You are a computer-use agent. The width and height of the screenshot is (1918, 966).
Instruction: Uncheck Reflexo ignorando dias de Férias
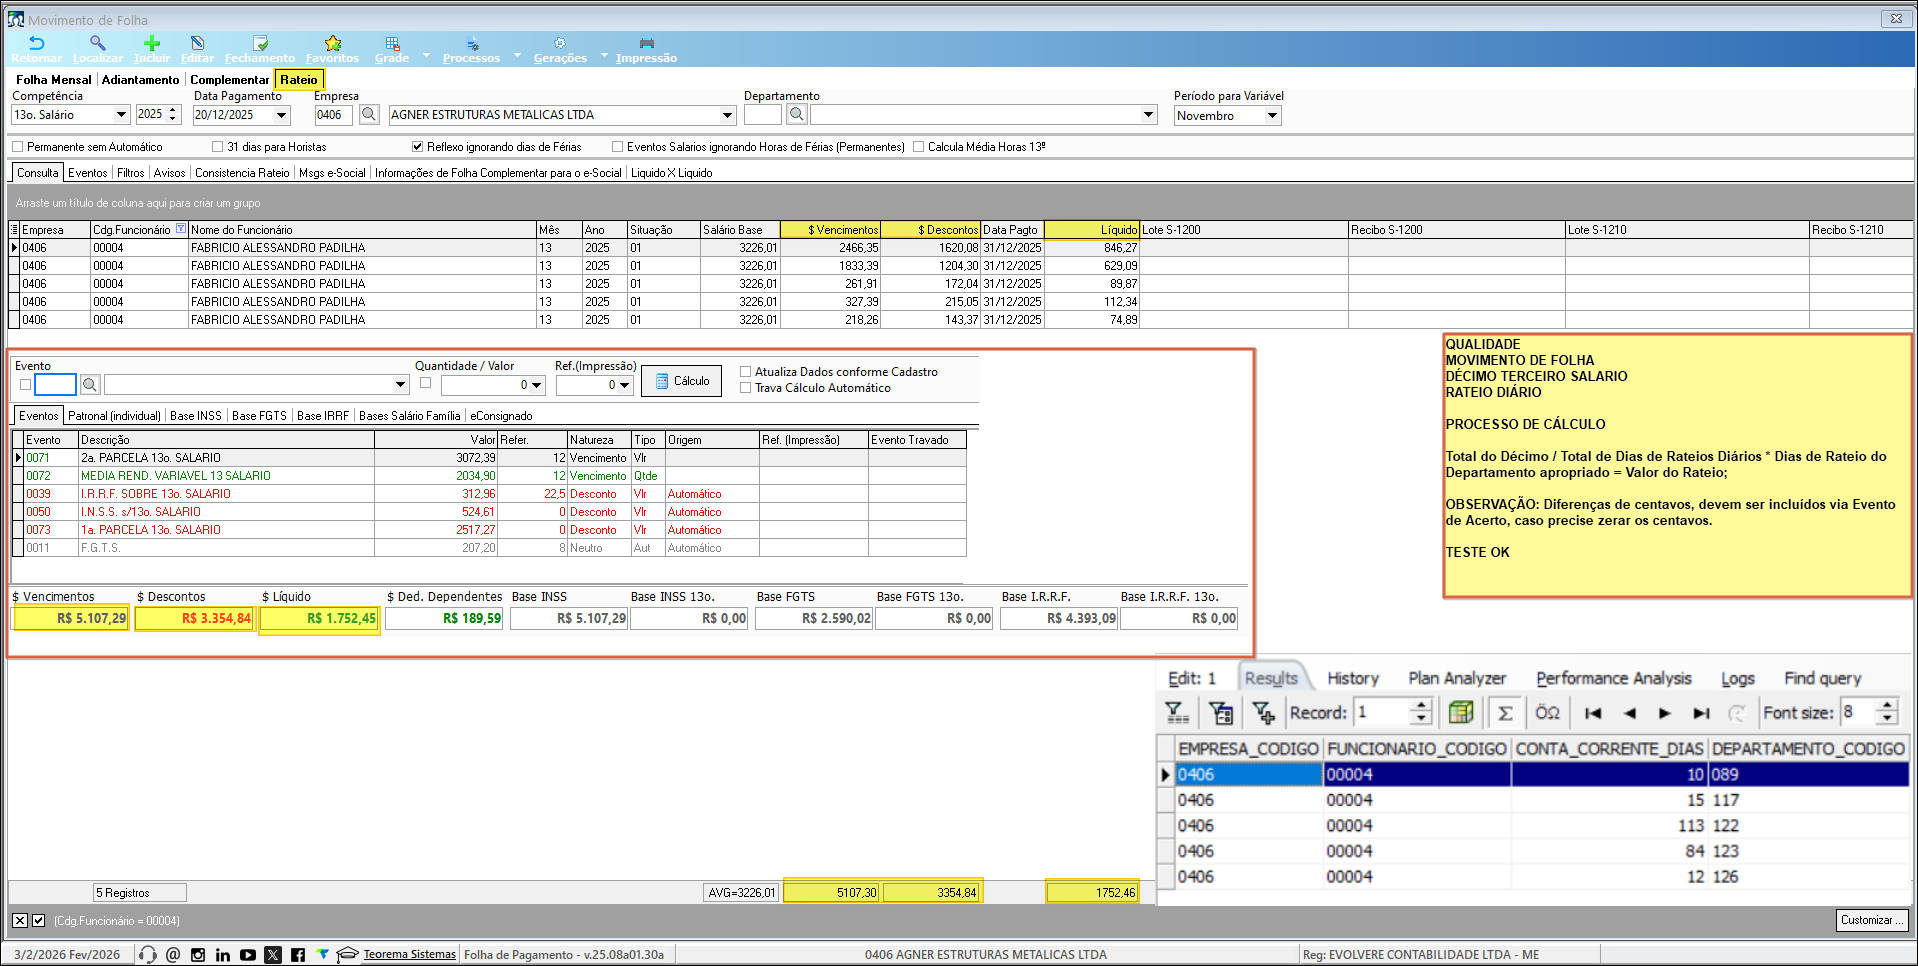[x=417, y=147]
